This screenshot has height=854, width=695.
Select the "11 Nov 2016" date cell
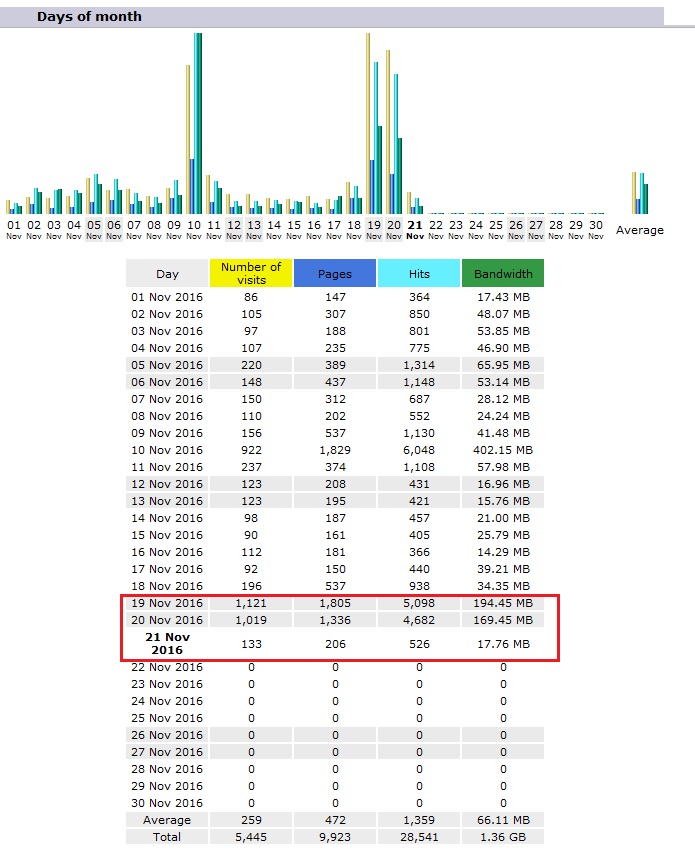(167, 467)
